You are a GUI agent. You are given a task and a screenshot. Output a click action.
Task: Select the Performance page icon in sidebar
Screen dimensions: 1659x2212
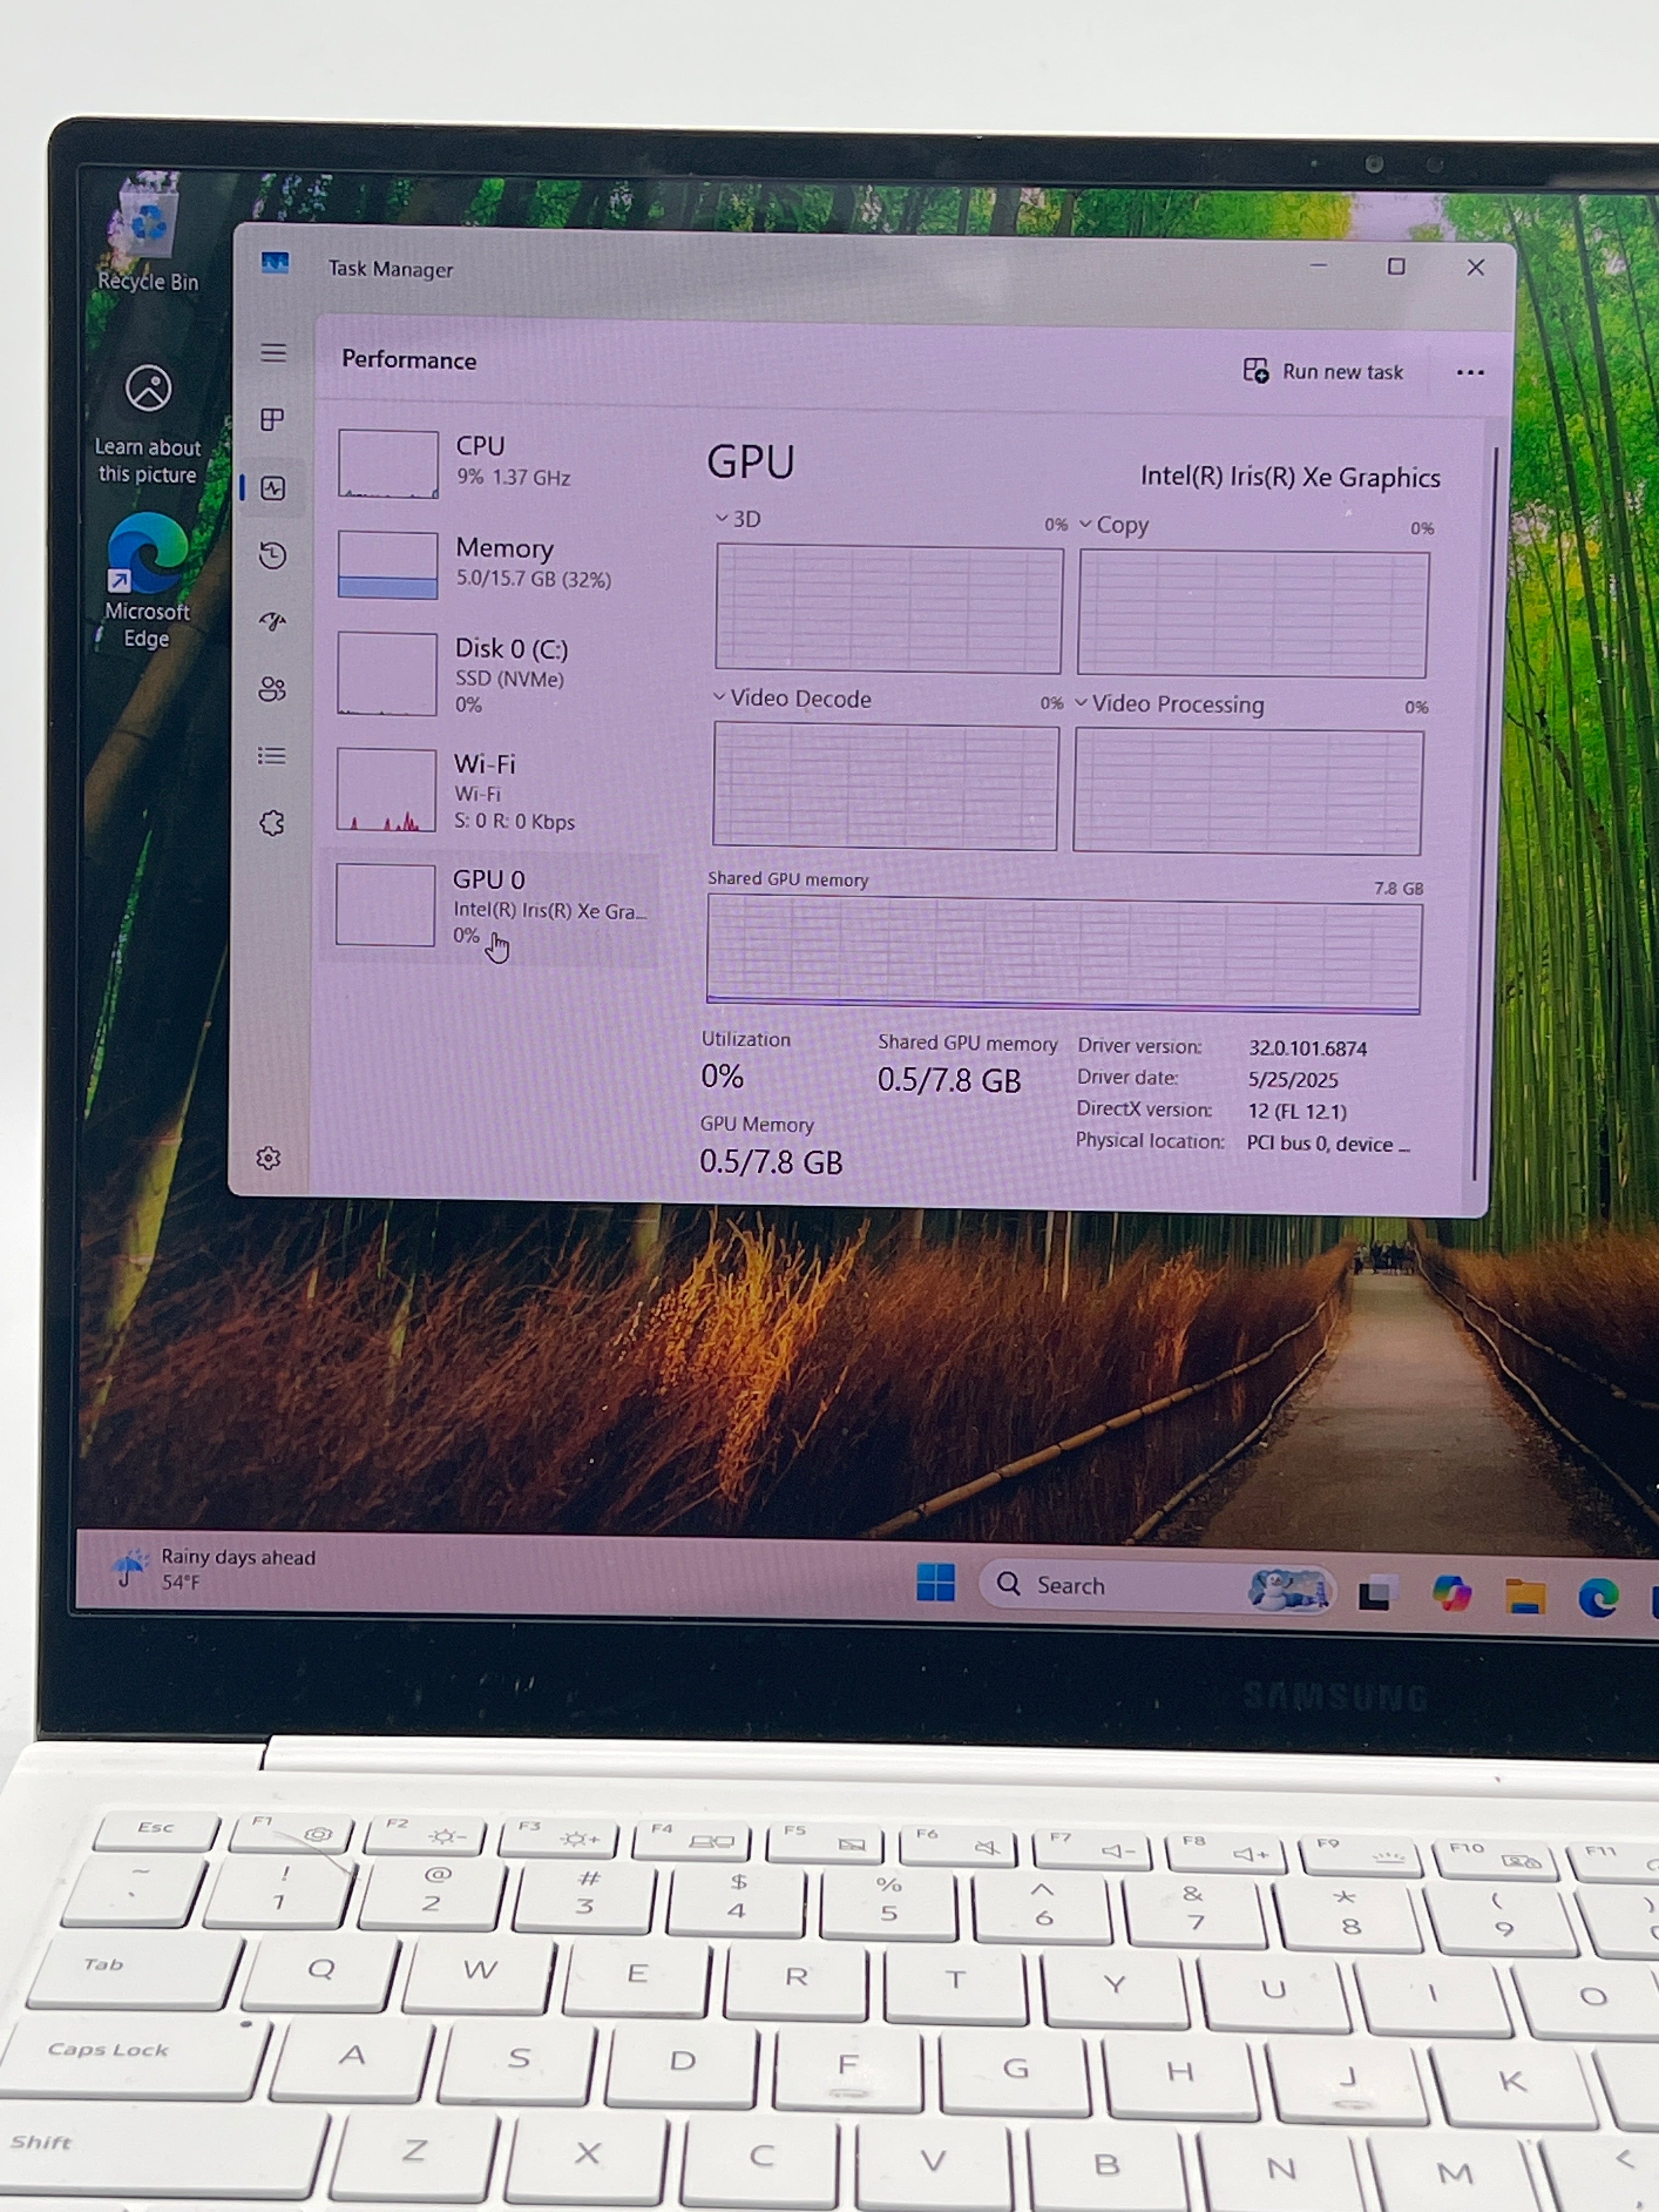click(272, 488)
